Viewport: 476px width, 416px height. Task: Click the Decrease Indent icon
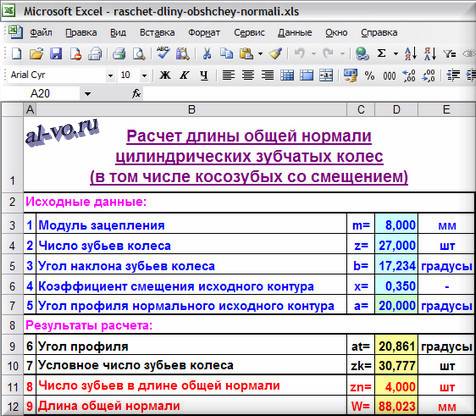(453, 75)
